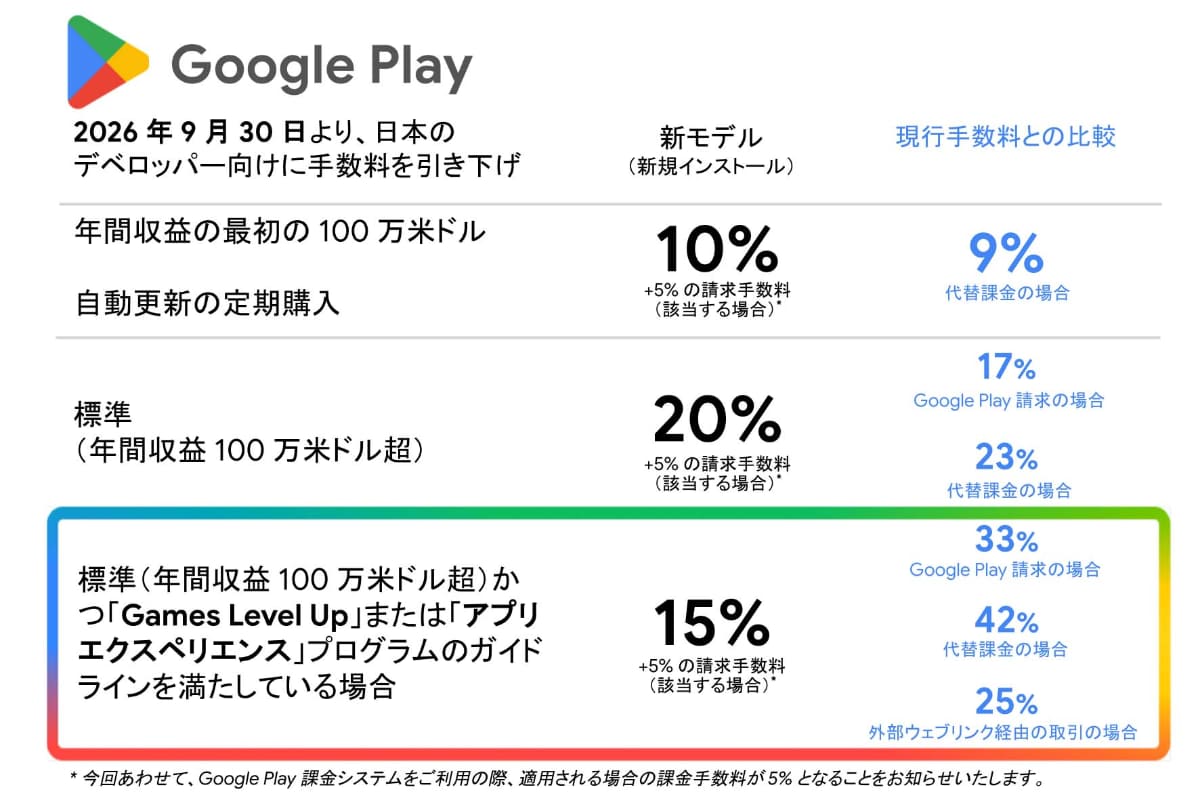Click the 20% standard fee figure

(x=716, y=419)
